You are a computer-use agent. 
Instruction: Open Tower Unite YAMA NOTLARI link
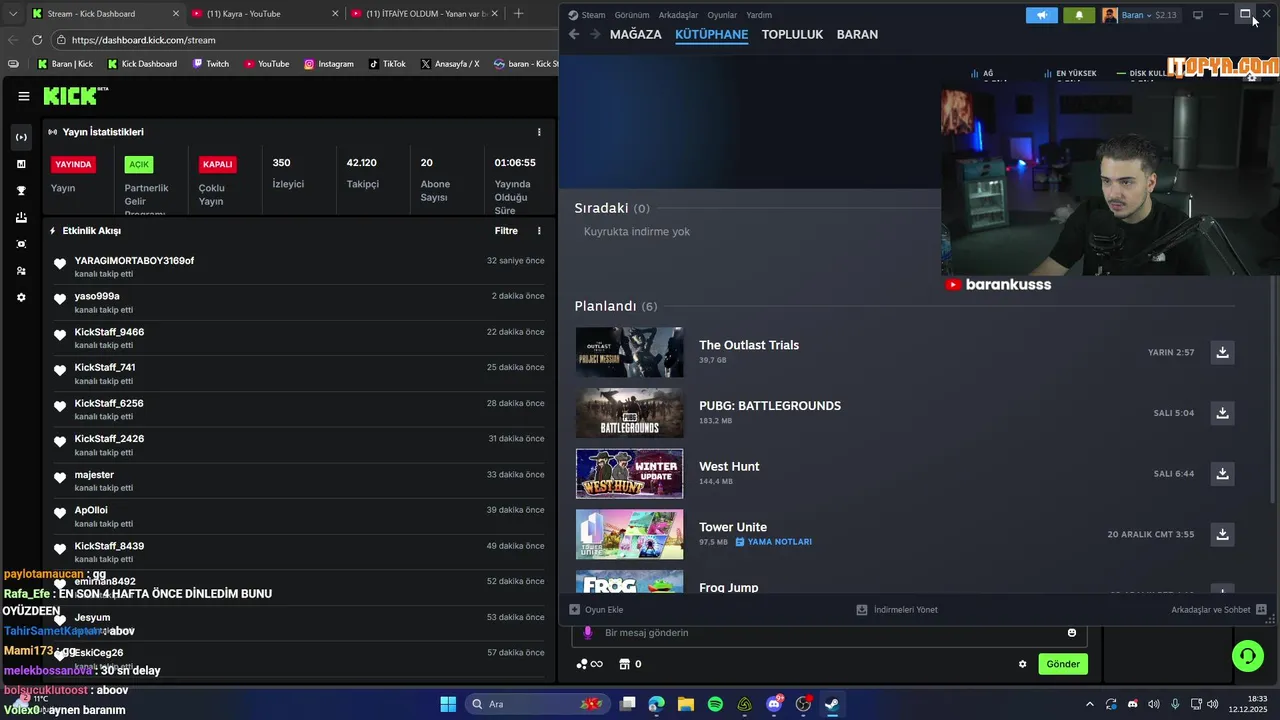pos(774,542)
